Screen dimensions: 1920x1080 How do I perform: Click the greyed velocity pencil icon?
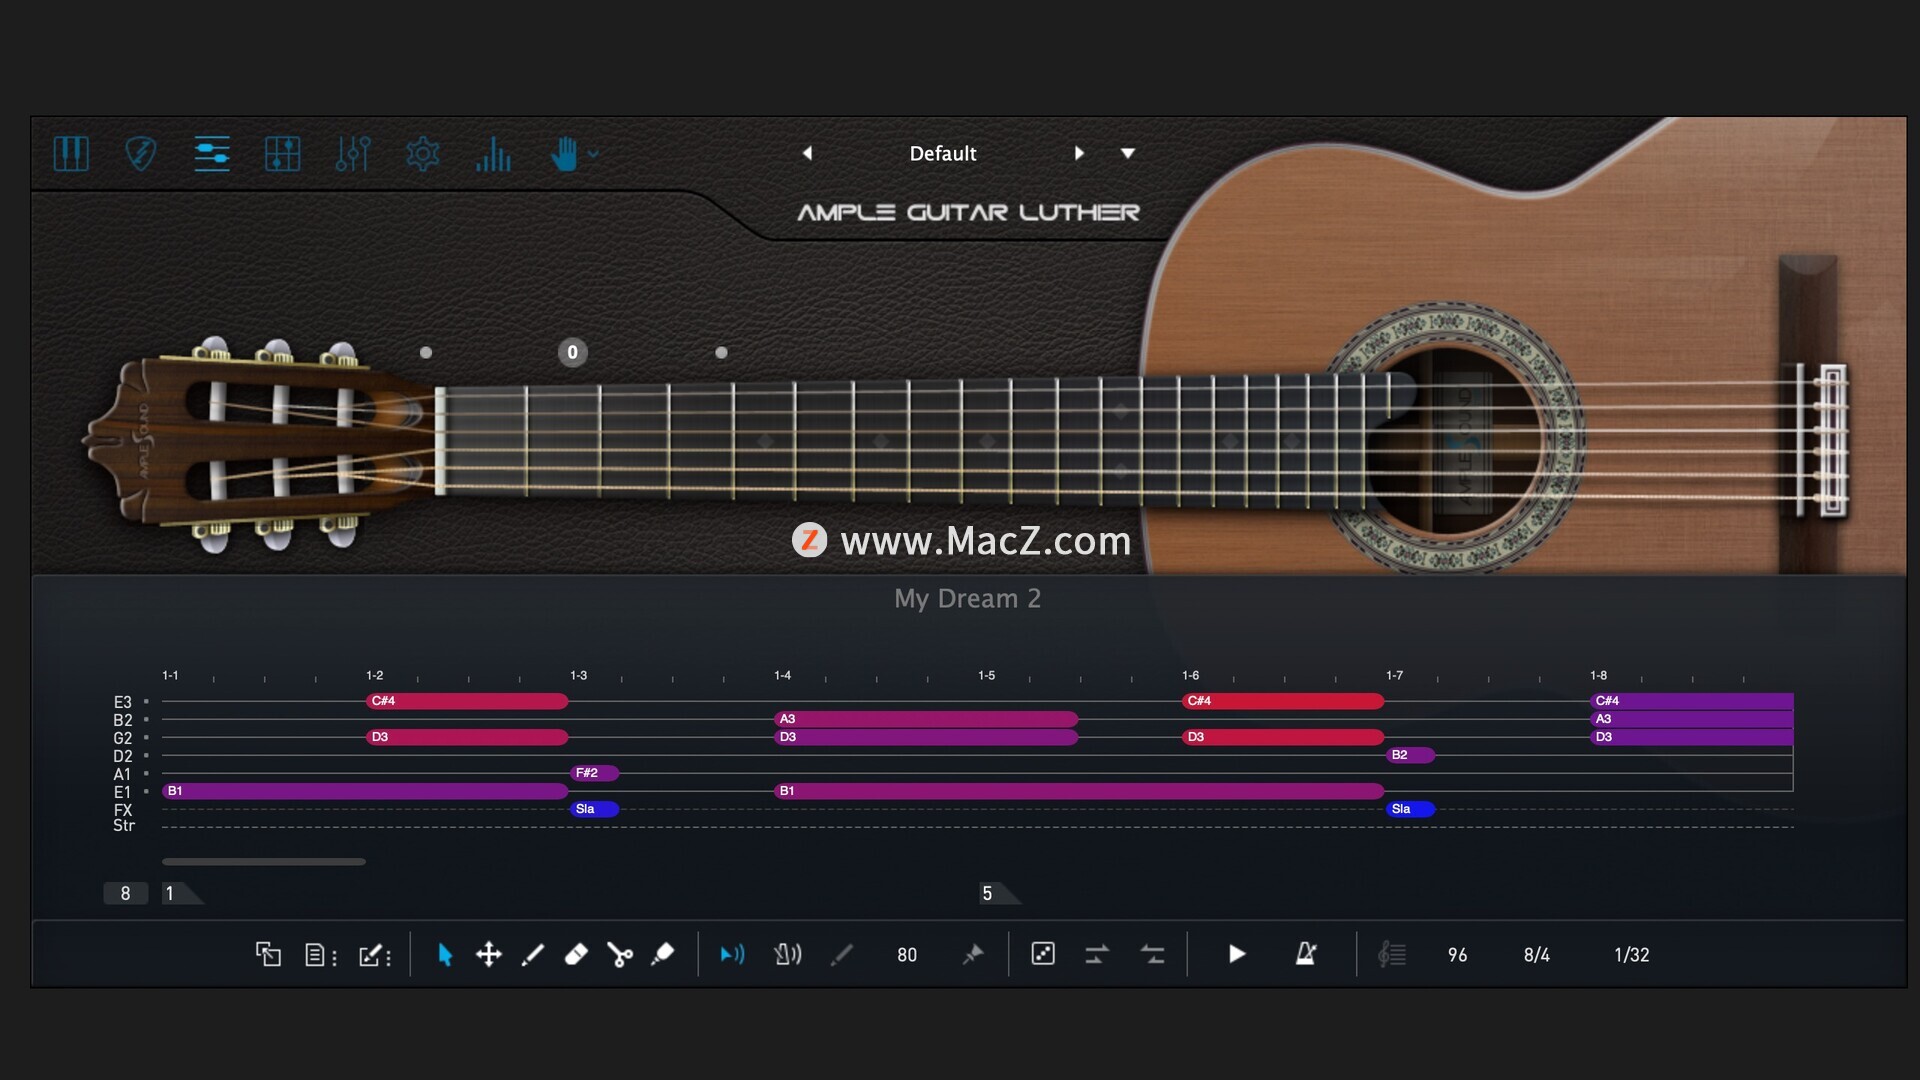[x=842, y=955]
